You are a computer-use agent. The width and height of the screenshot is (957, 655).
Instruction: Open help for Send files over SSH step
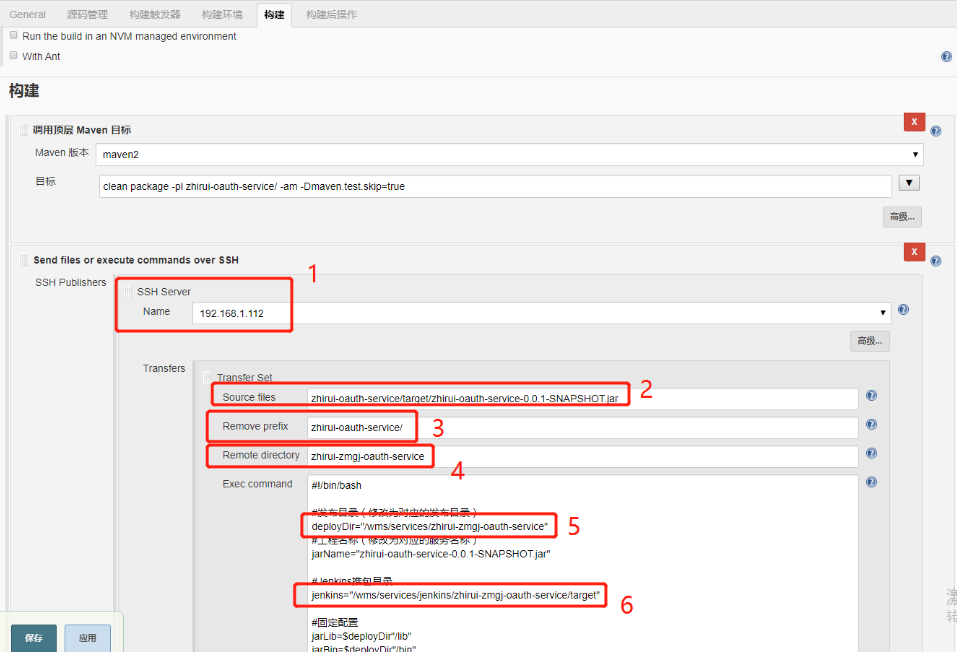(935, 261)
